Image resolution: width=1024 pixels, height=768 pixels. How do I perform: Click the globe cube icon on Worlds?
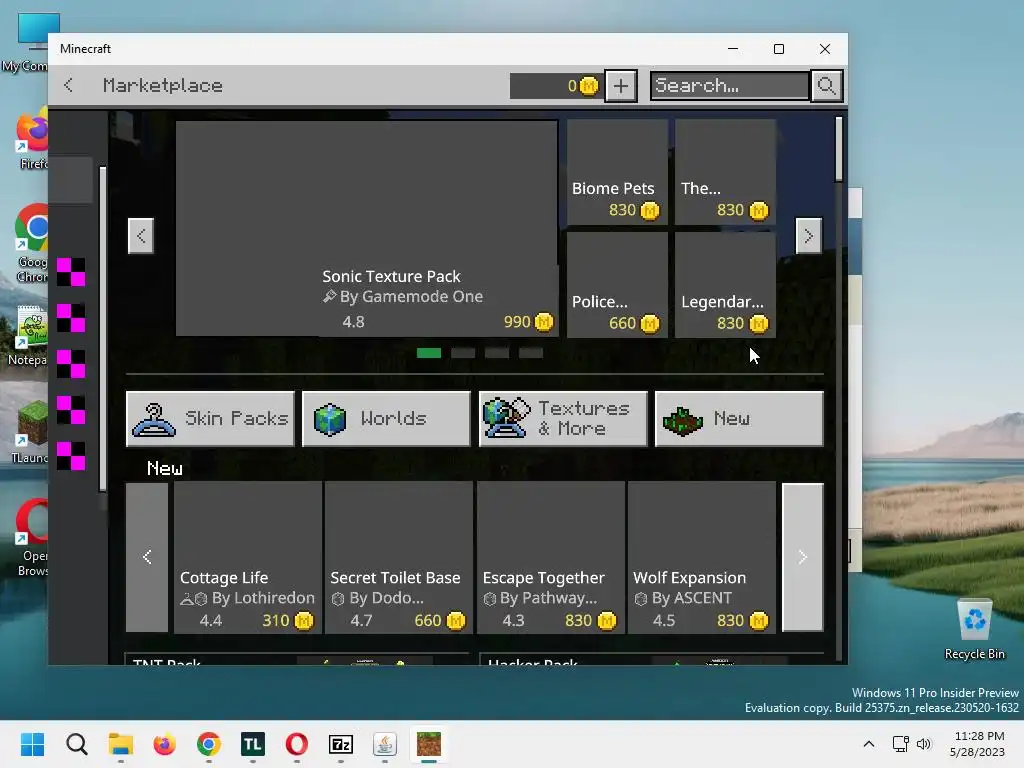point(330,419)
